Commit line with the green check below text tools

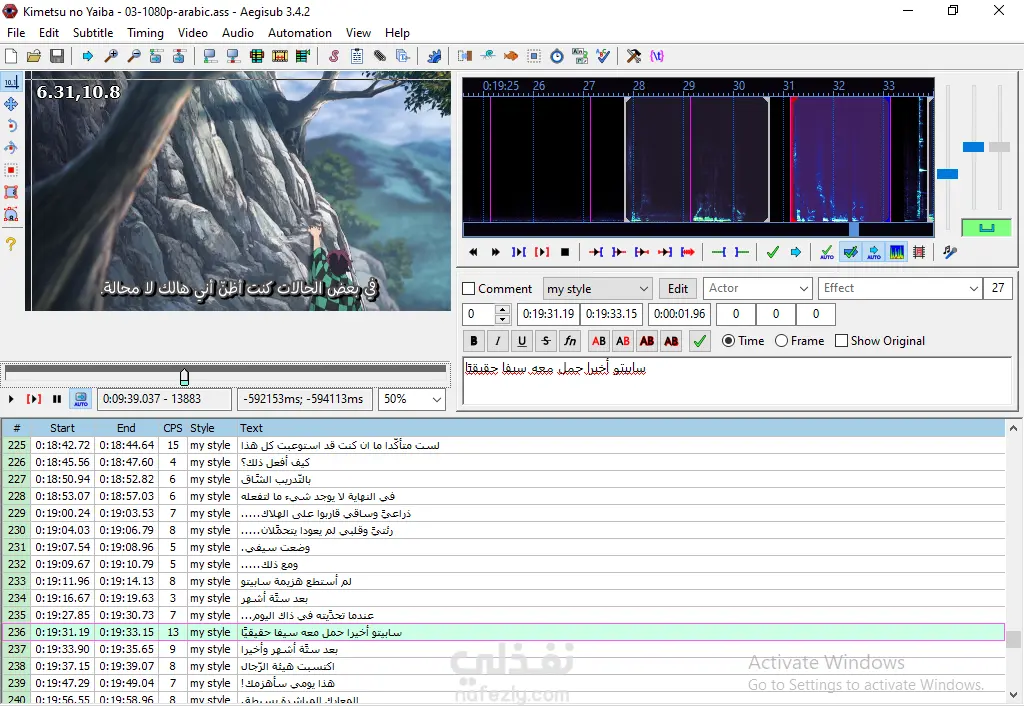[x=699, y=341]
